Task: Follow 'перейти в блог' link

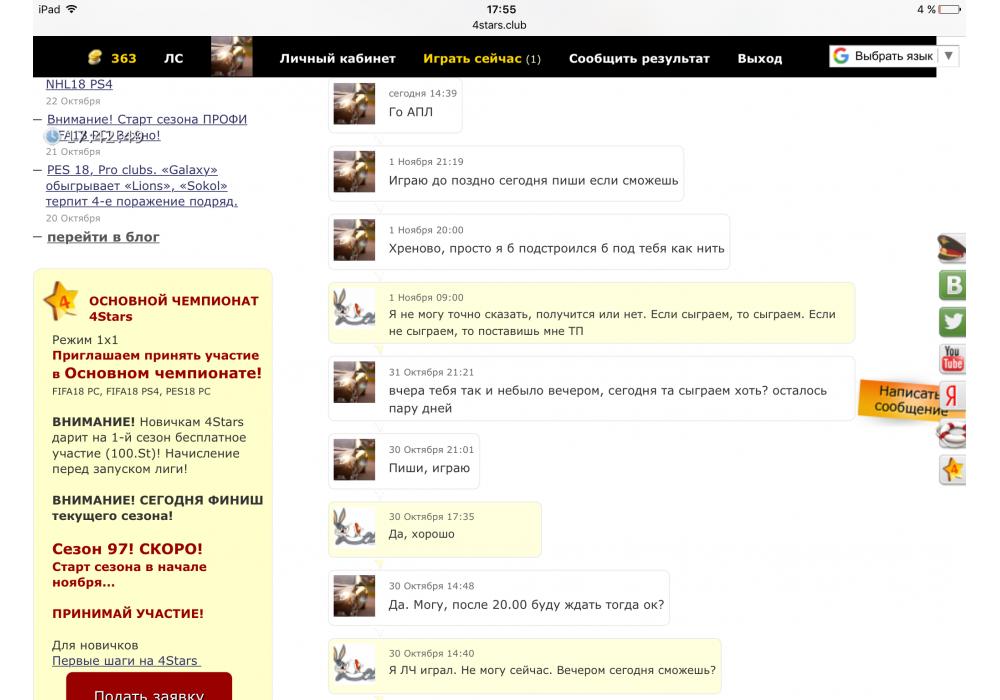Action: coord(103,237)
